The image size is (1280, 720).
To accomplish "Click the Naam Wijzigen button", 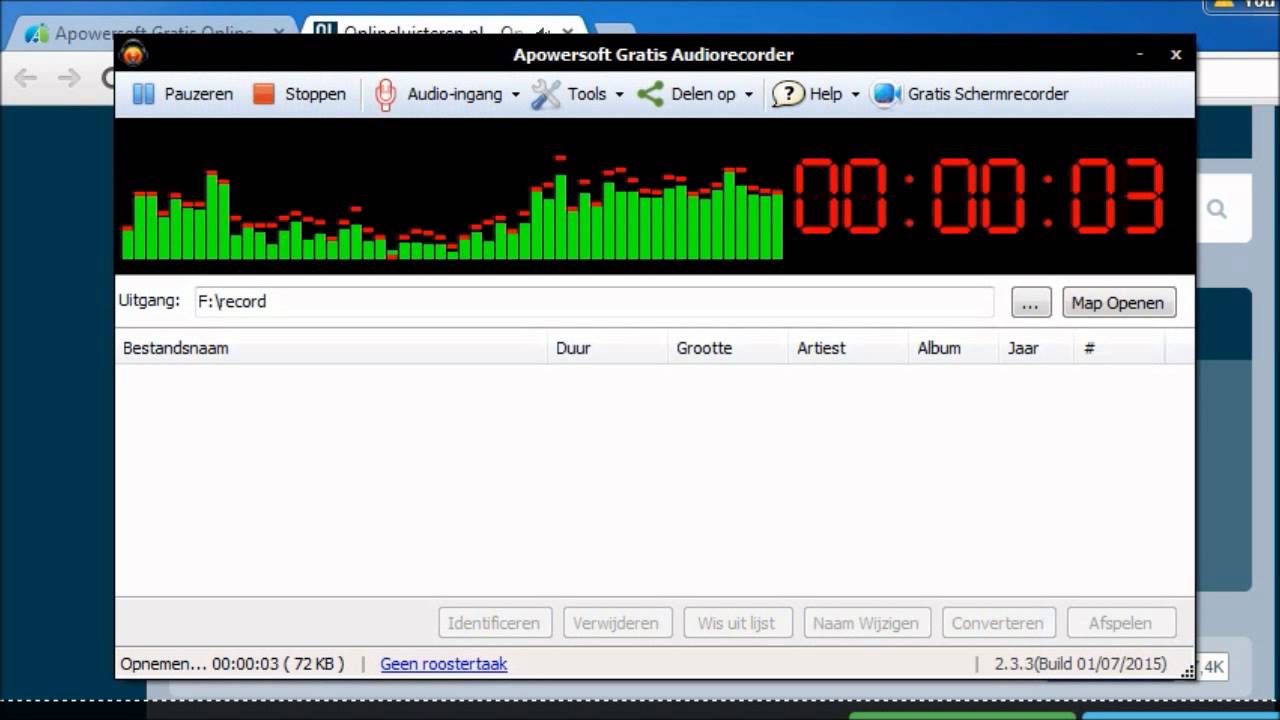I will [x=866, y=623].
